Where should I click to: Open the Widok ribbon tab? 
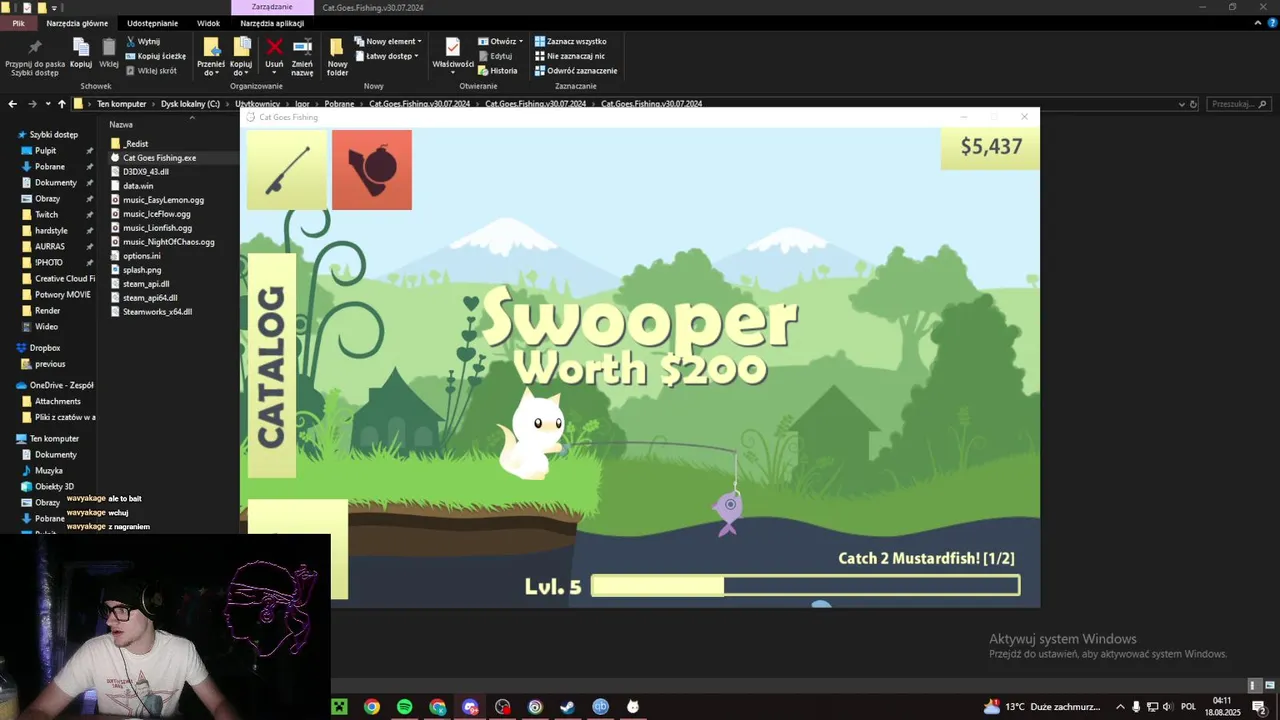click(208, 23)
